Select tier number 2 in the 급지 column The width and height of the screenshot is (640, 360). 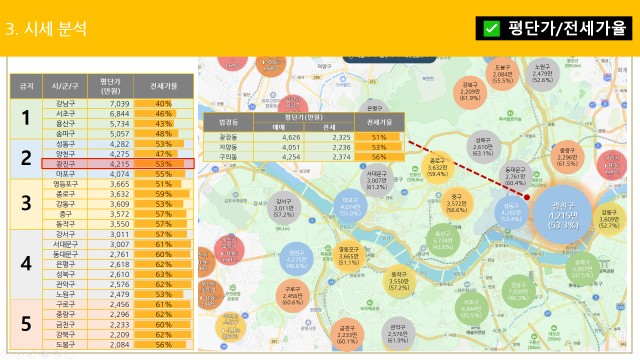coord(26,158)
